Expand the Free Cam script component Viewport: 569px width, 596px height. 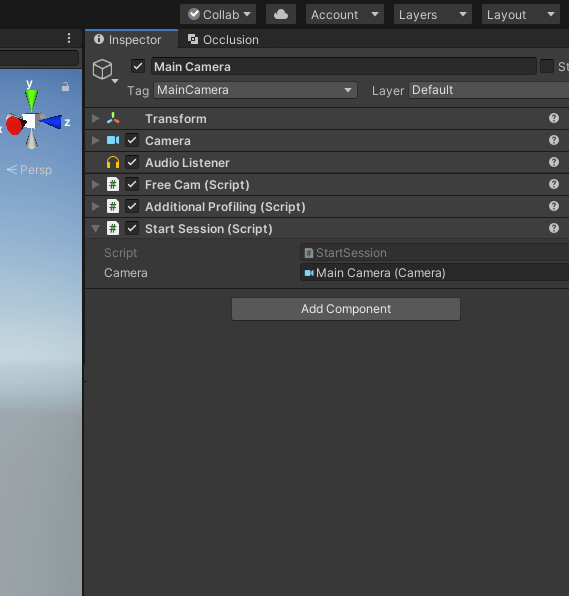[95, 185]
